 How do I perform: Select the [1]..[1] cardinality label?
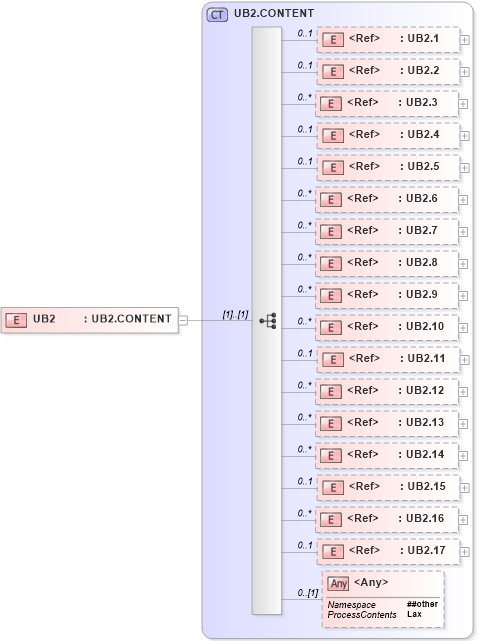coord(235,314)
